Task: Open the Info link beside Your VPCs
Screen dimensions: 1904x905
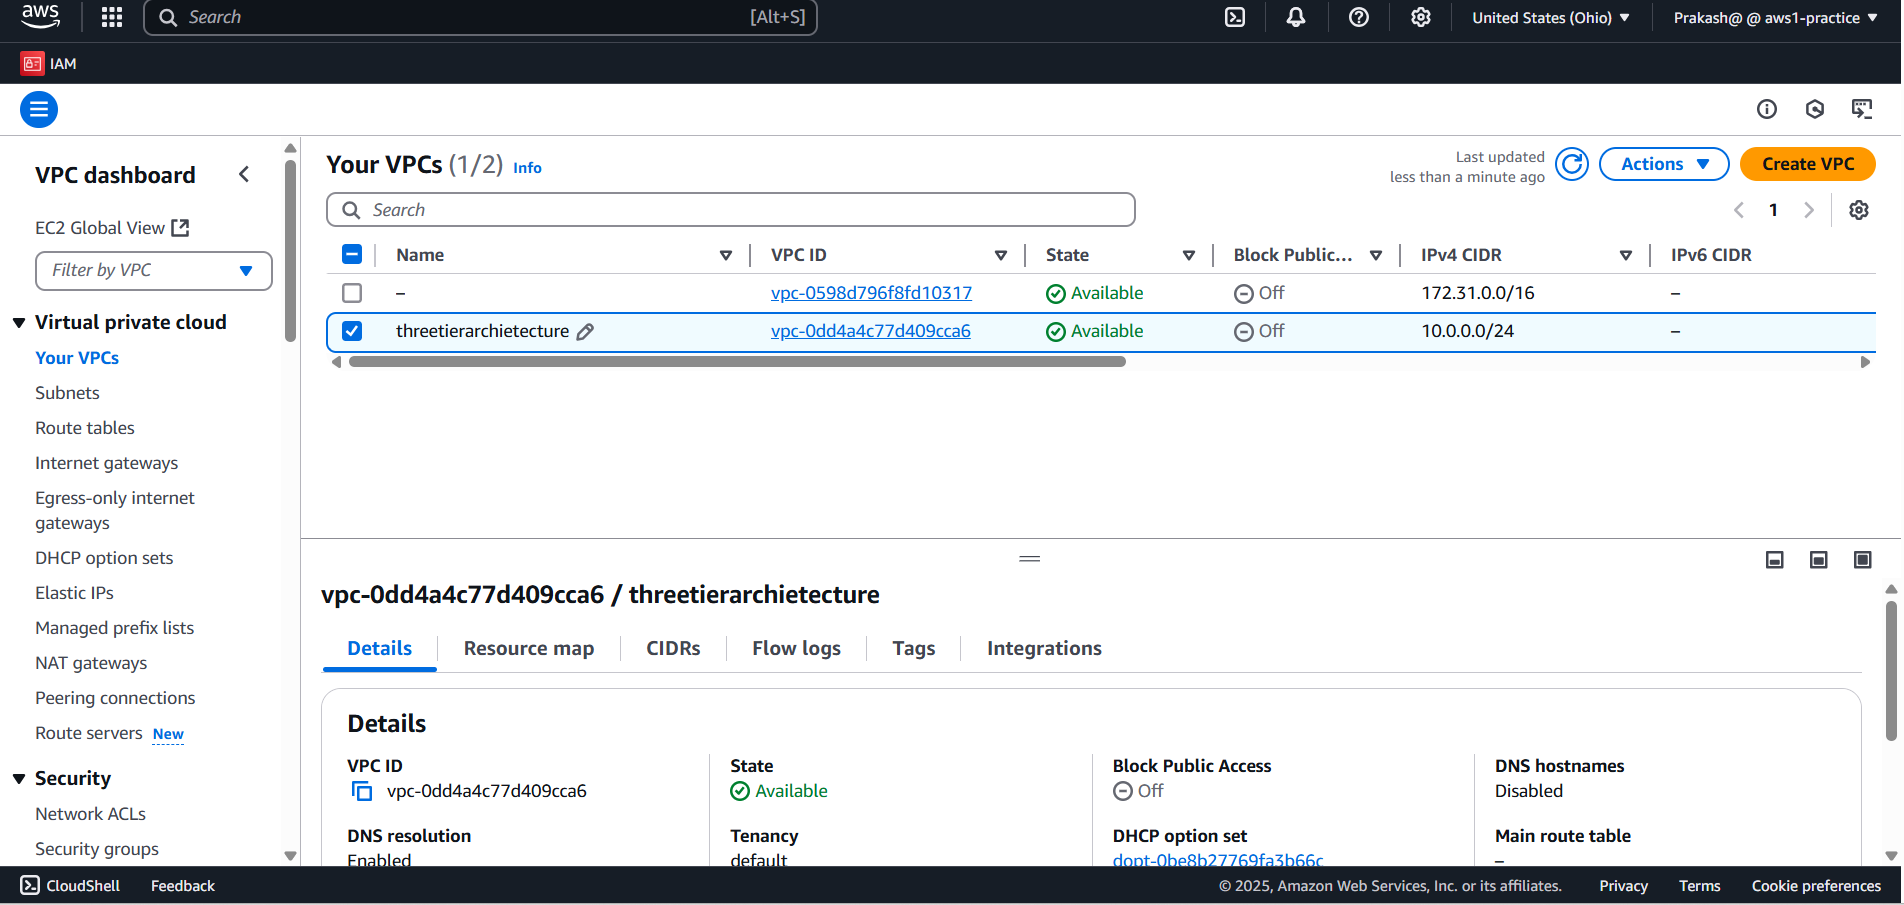Action: tap(527, 168)
